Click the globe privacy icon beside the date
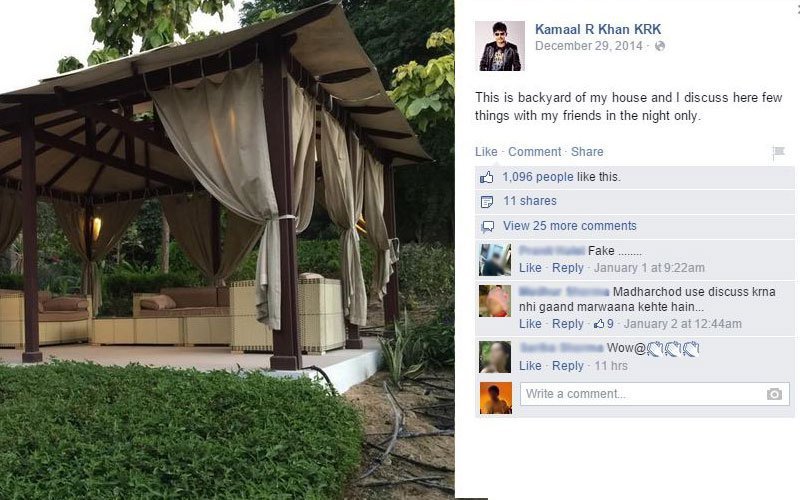The image size is (800, 500). tap(660, 46)
